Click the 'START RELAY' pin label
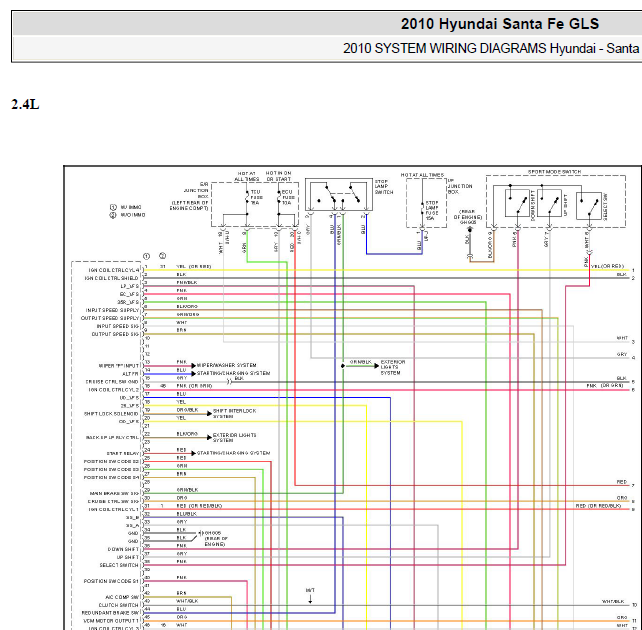This screenshot has height=630, width=642. coord(123,454)
